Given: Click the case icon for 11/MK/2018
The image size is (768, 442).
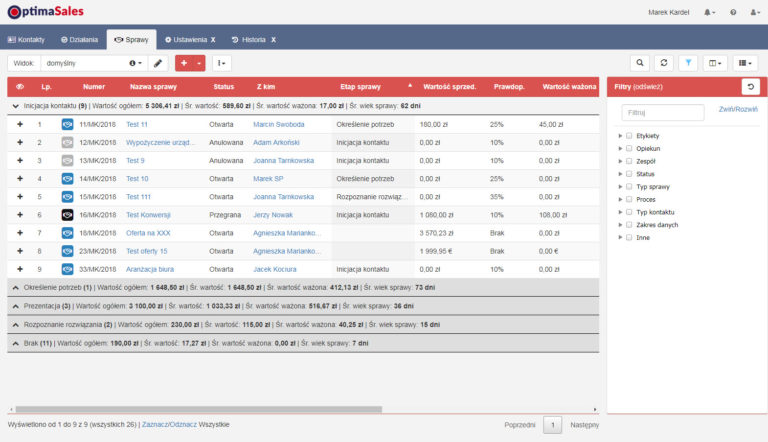Looking at the screenshot, I should pos(68,124).
